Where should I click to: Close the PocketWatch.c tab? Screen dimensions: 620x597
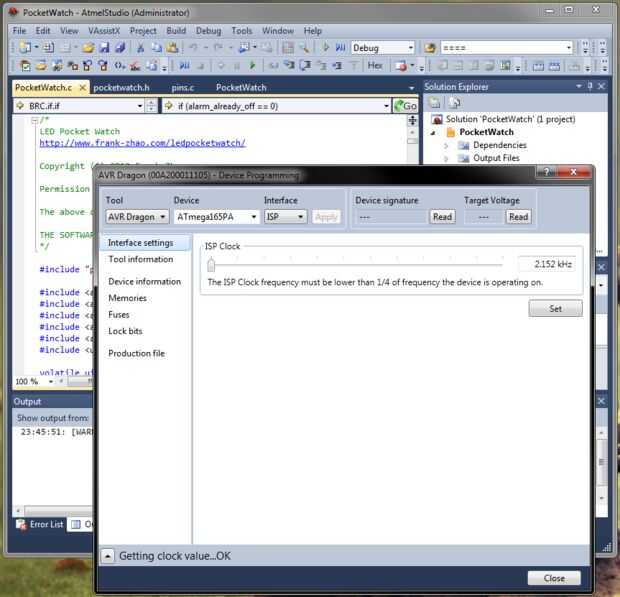click(x=82, y=87)
